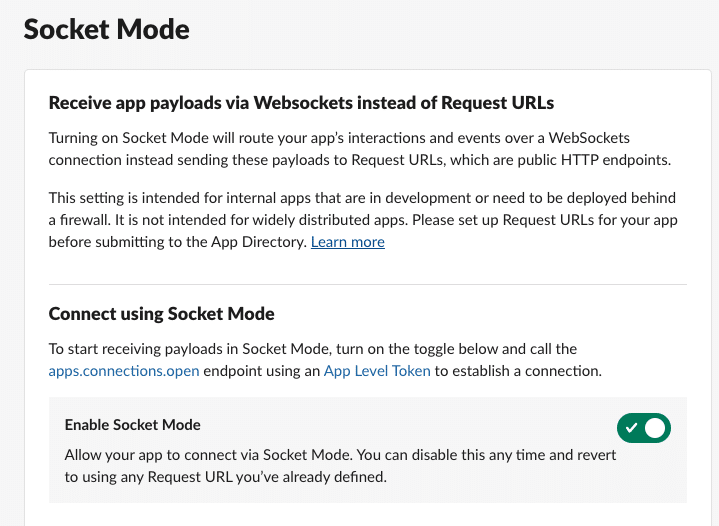Image resolution: width=719 pixels, height=526 pixels.
Task: Open the apps.connections.open endpoint link
Action: [x=124, y=371]
